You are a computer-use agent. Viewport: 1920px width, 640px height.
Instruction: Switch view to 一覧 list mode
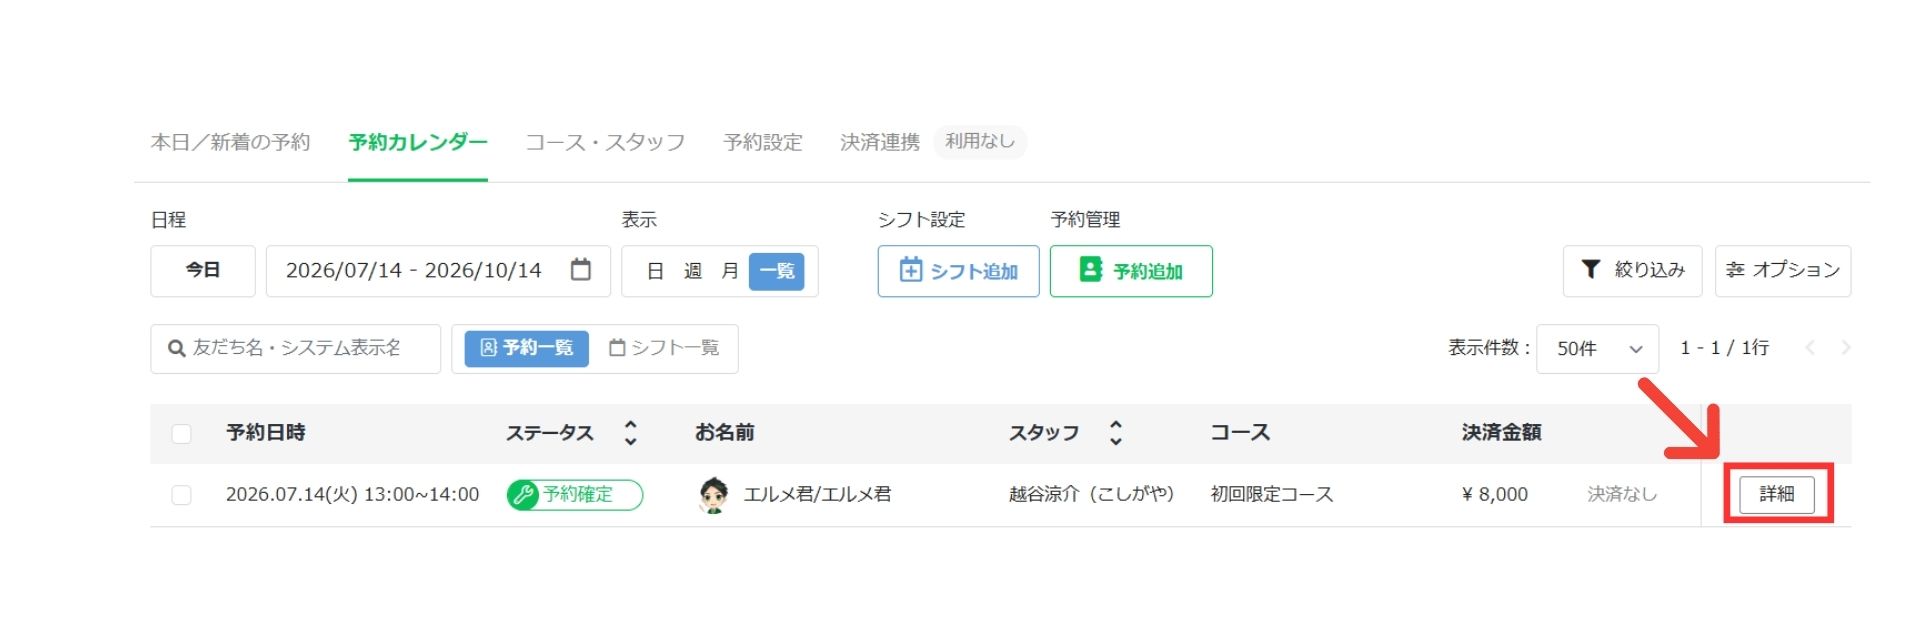pos(777,271)
